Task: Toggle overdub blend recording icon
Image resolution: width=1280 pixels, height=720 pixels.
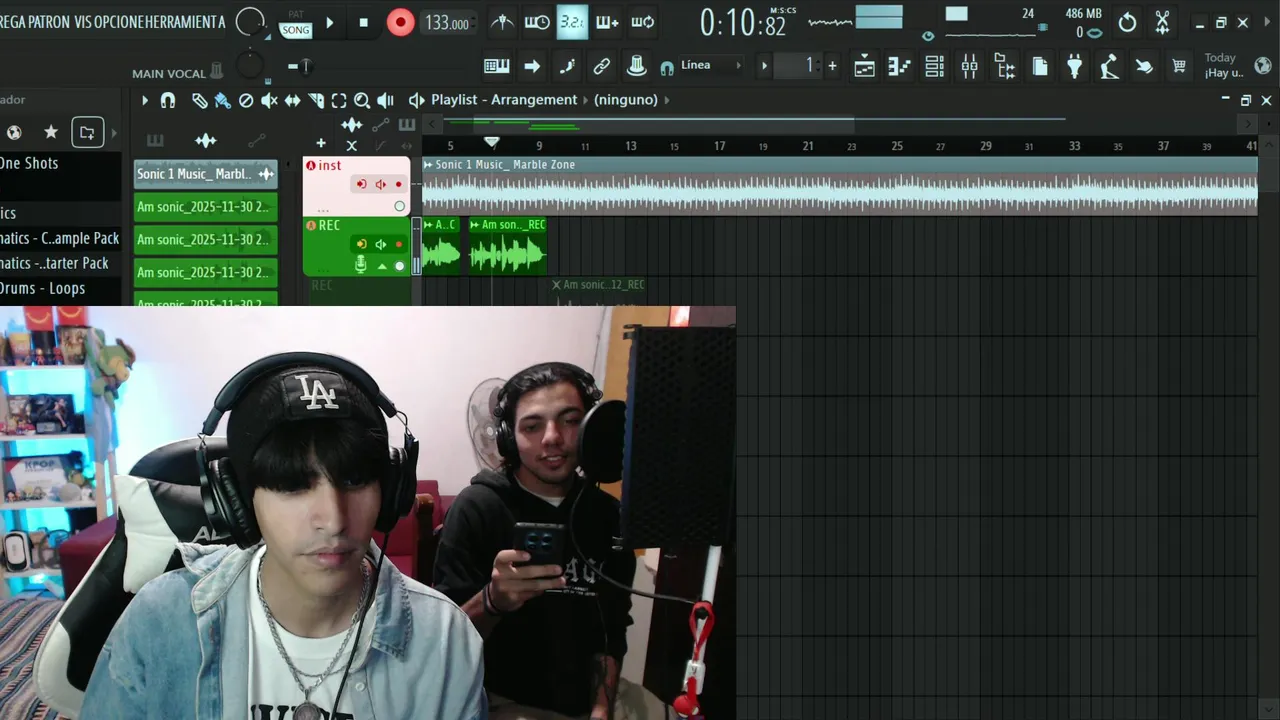Action: pyautogui.click(x=607, y=22)
